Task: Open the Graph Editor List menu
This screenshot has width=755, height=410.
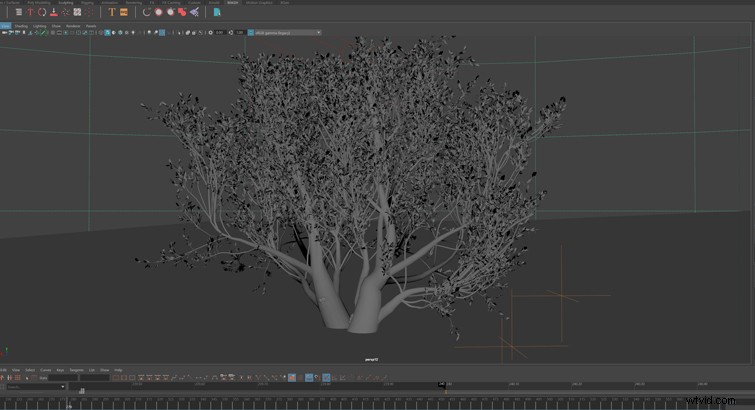Action: (92, 370)
